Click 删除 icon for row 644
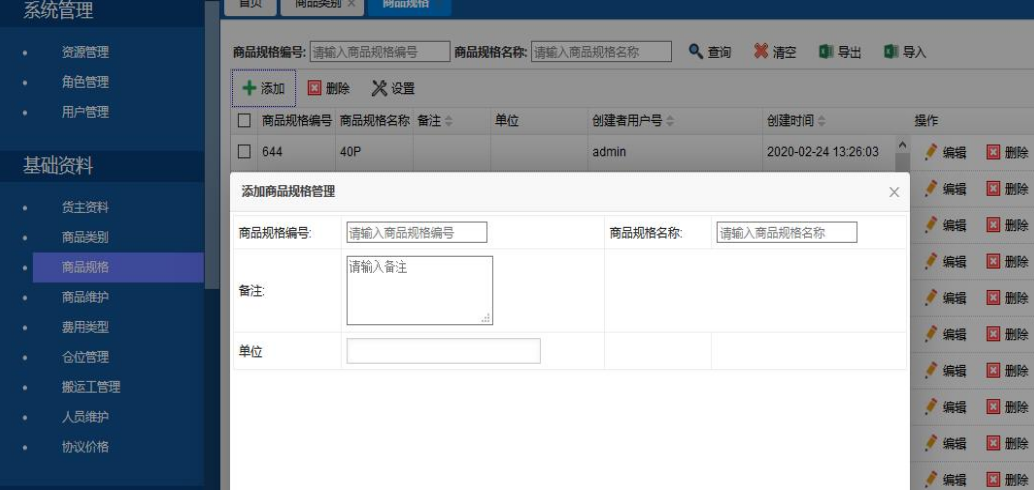 (x=993, y=152)
